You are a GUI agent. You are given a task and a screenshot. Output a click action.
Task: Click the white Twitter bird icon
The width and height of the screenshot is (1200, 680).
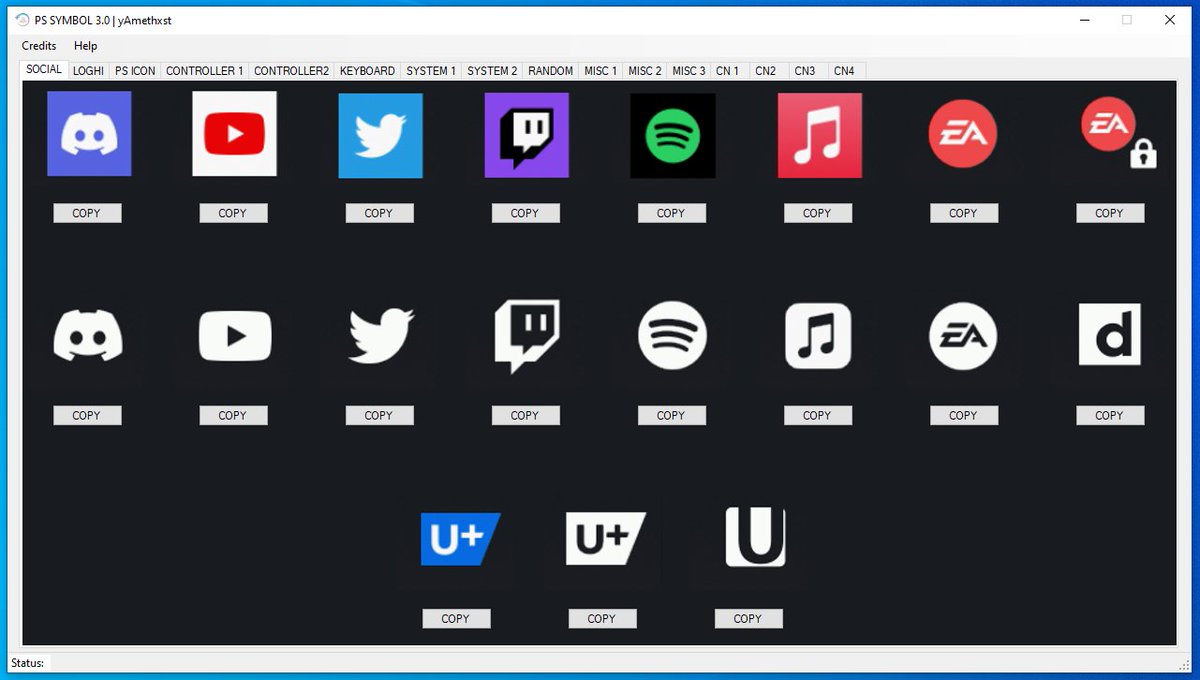(x=381, y=336)
